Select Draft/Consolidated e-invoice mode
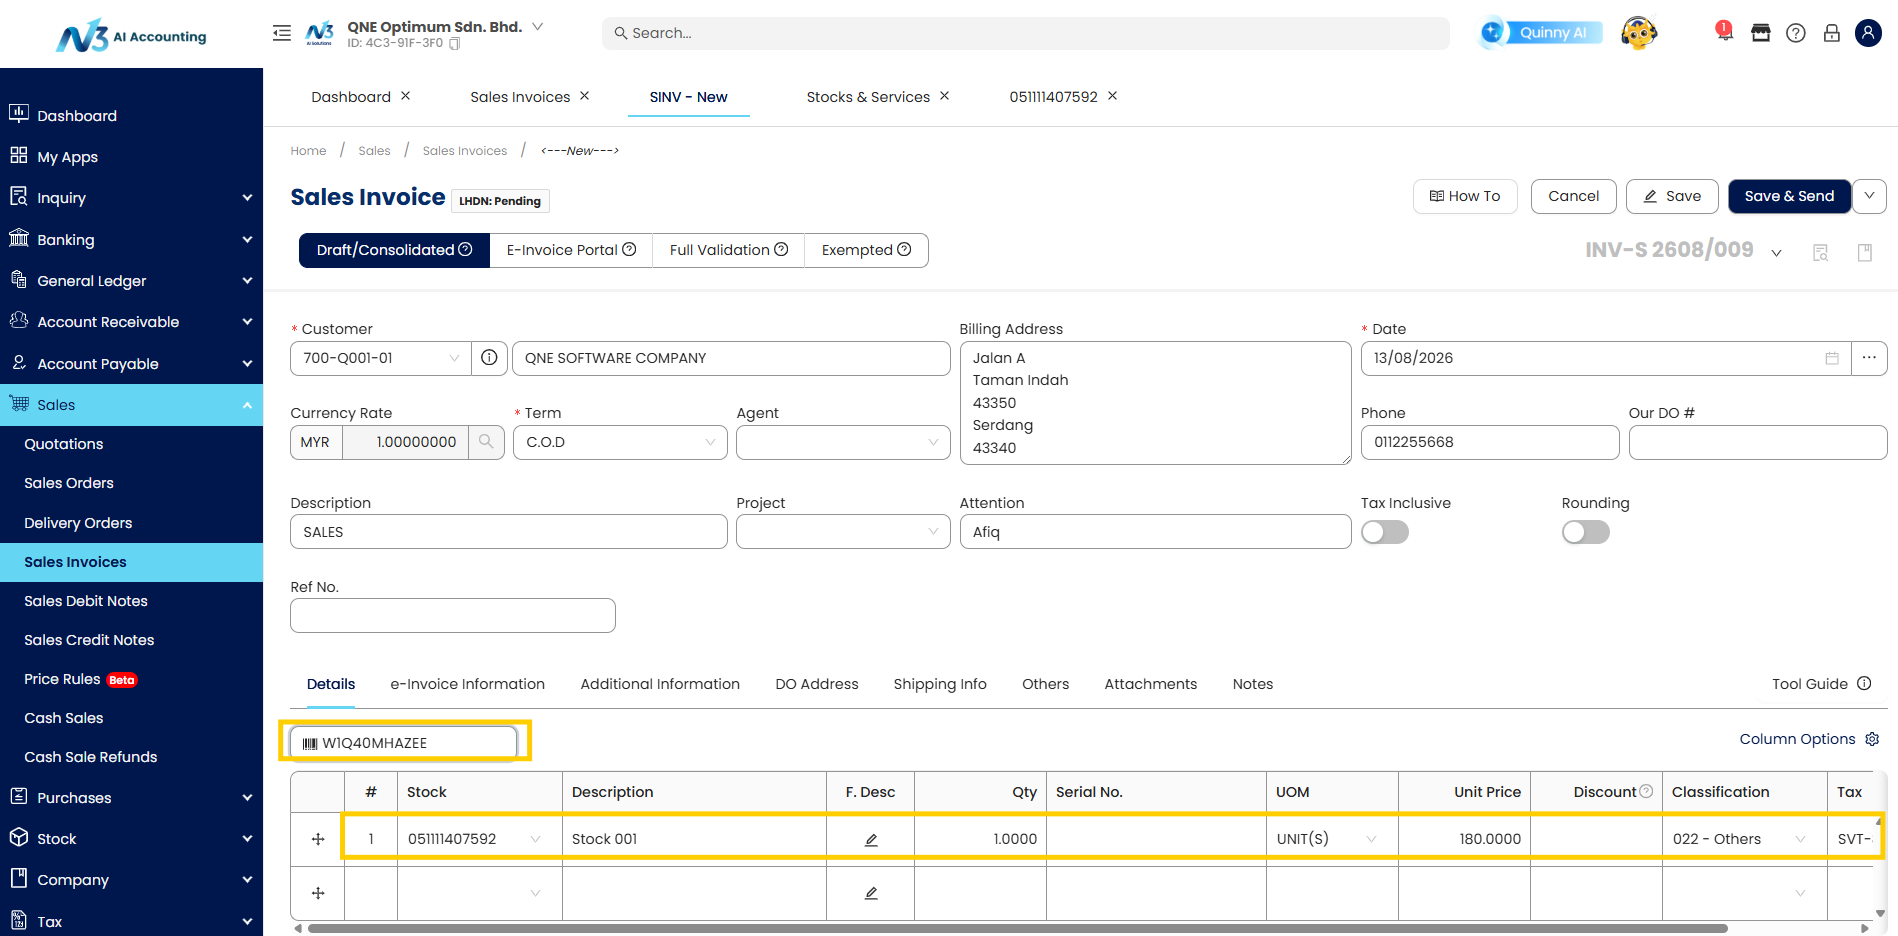This screenshot has width=1898, height=936. point(394,250)
